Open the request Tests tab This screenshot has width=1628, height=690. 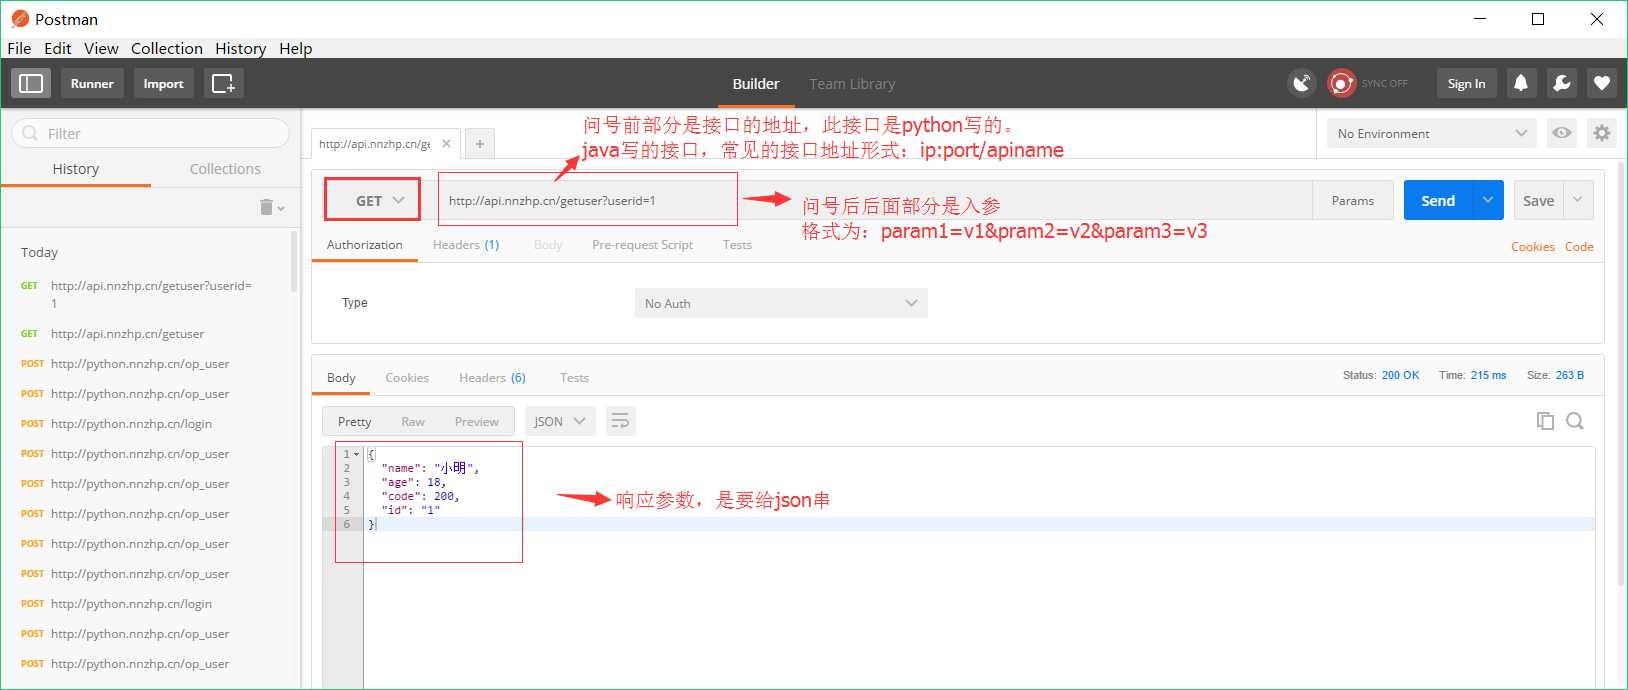pyautogui.click(x=737, y=245)
